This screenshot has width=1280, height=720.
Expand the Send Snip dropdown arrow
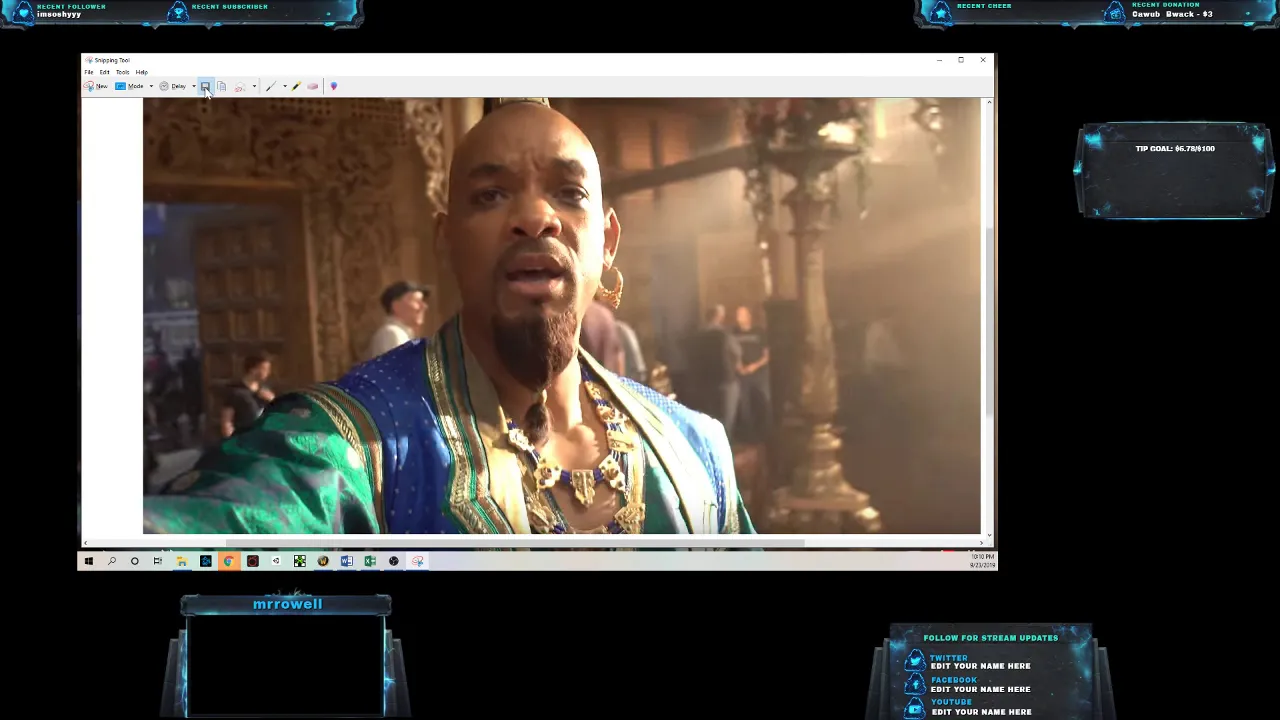254,86
